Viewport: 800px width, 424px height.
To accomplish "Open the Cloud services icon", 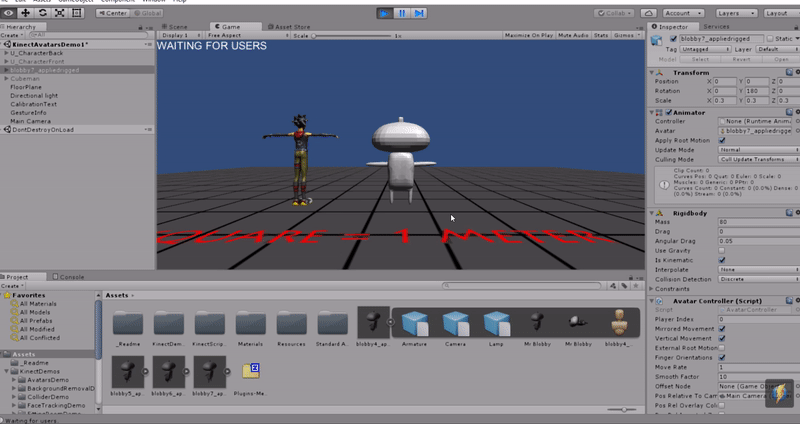I will pos(648,13).
